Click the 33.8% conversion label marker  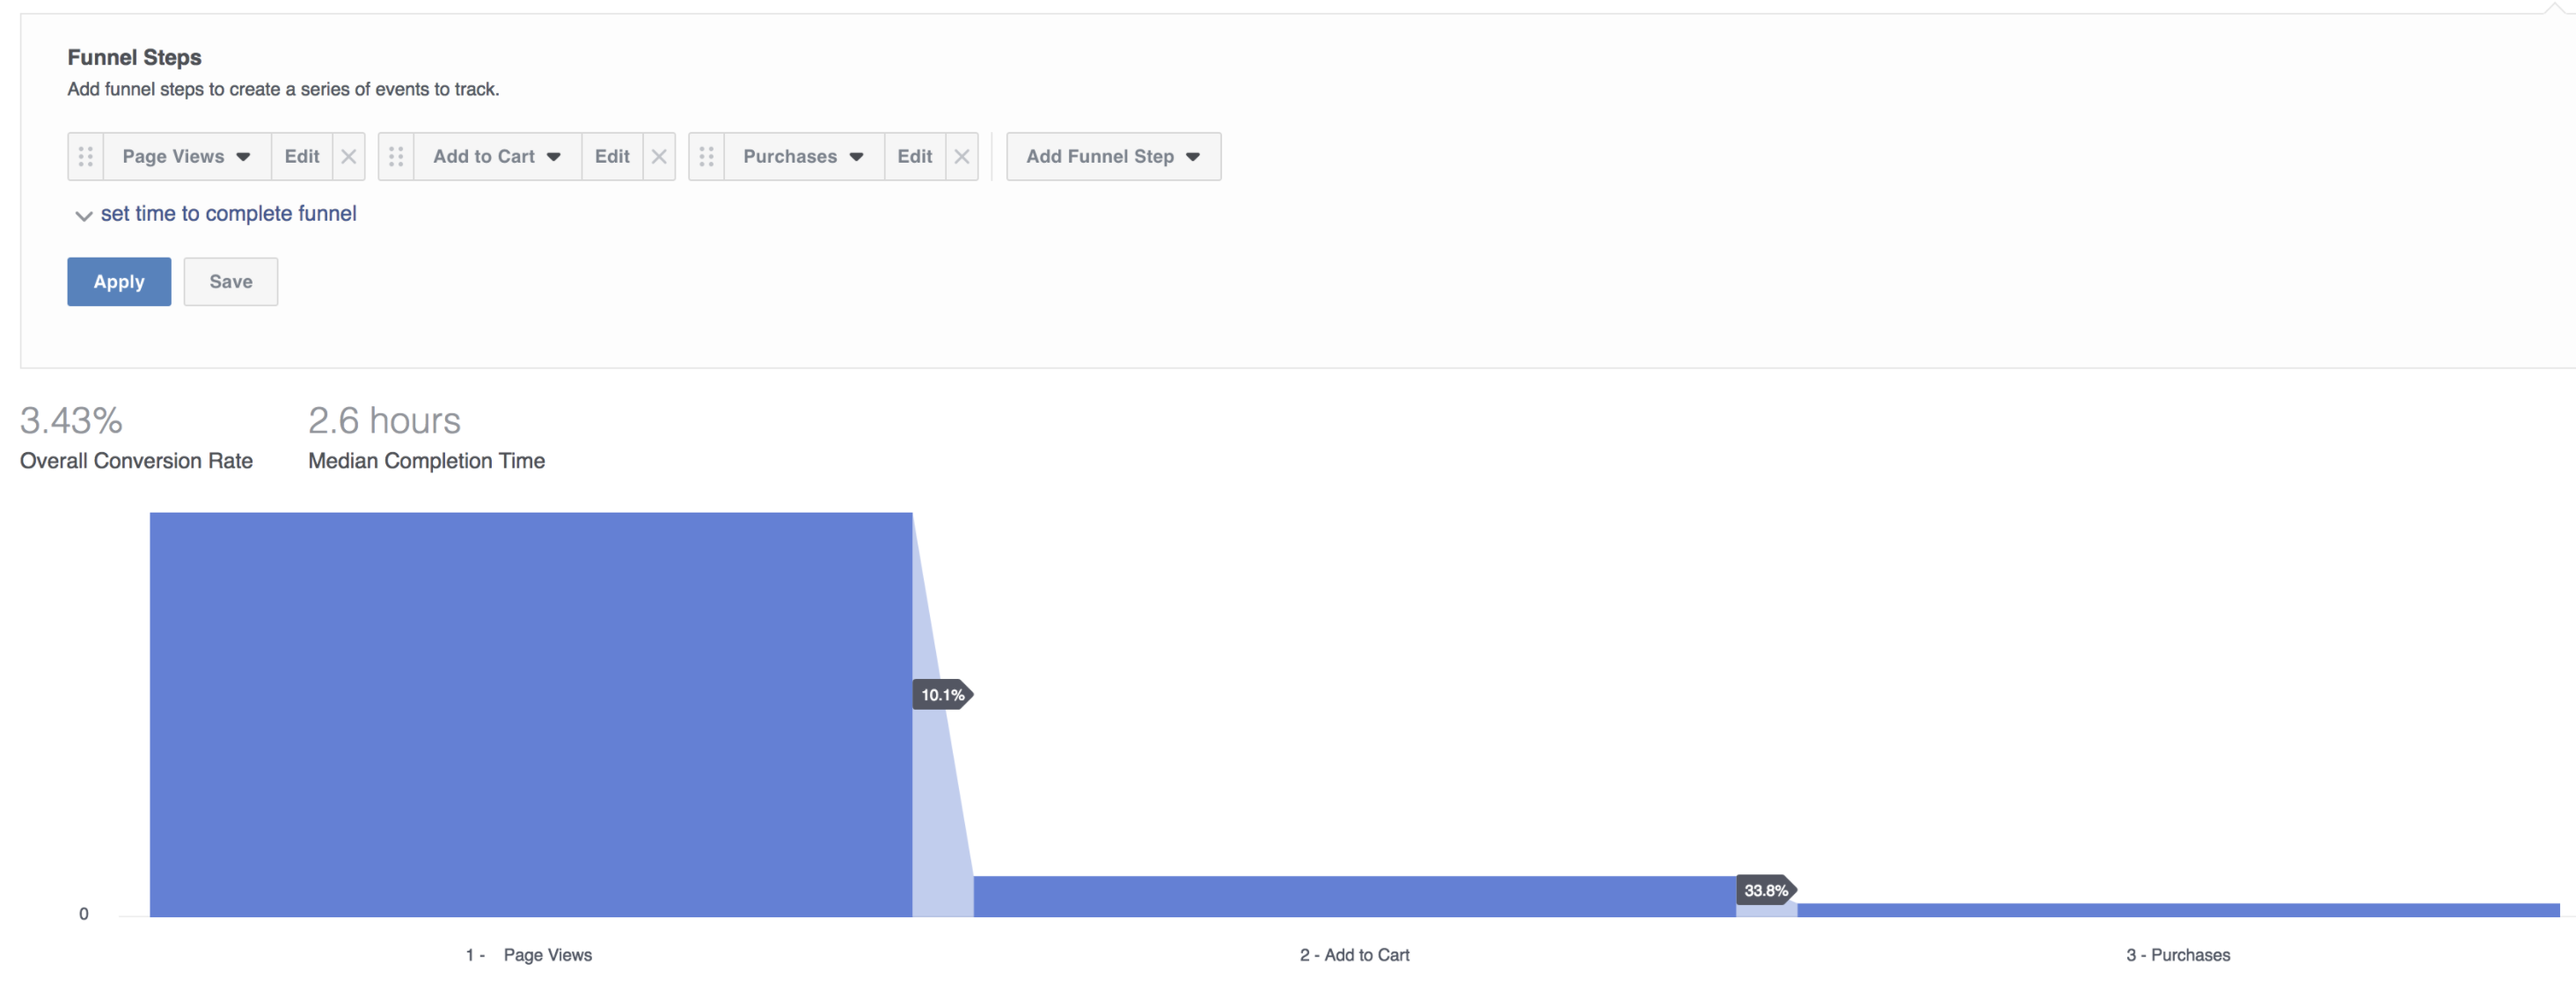coord(1767,890)
